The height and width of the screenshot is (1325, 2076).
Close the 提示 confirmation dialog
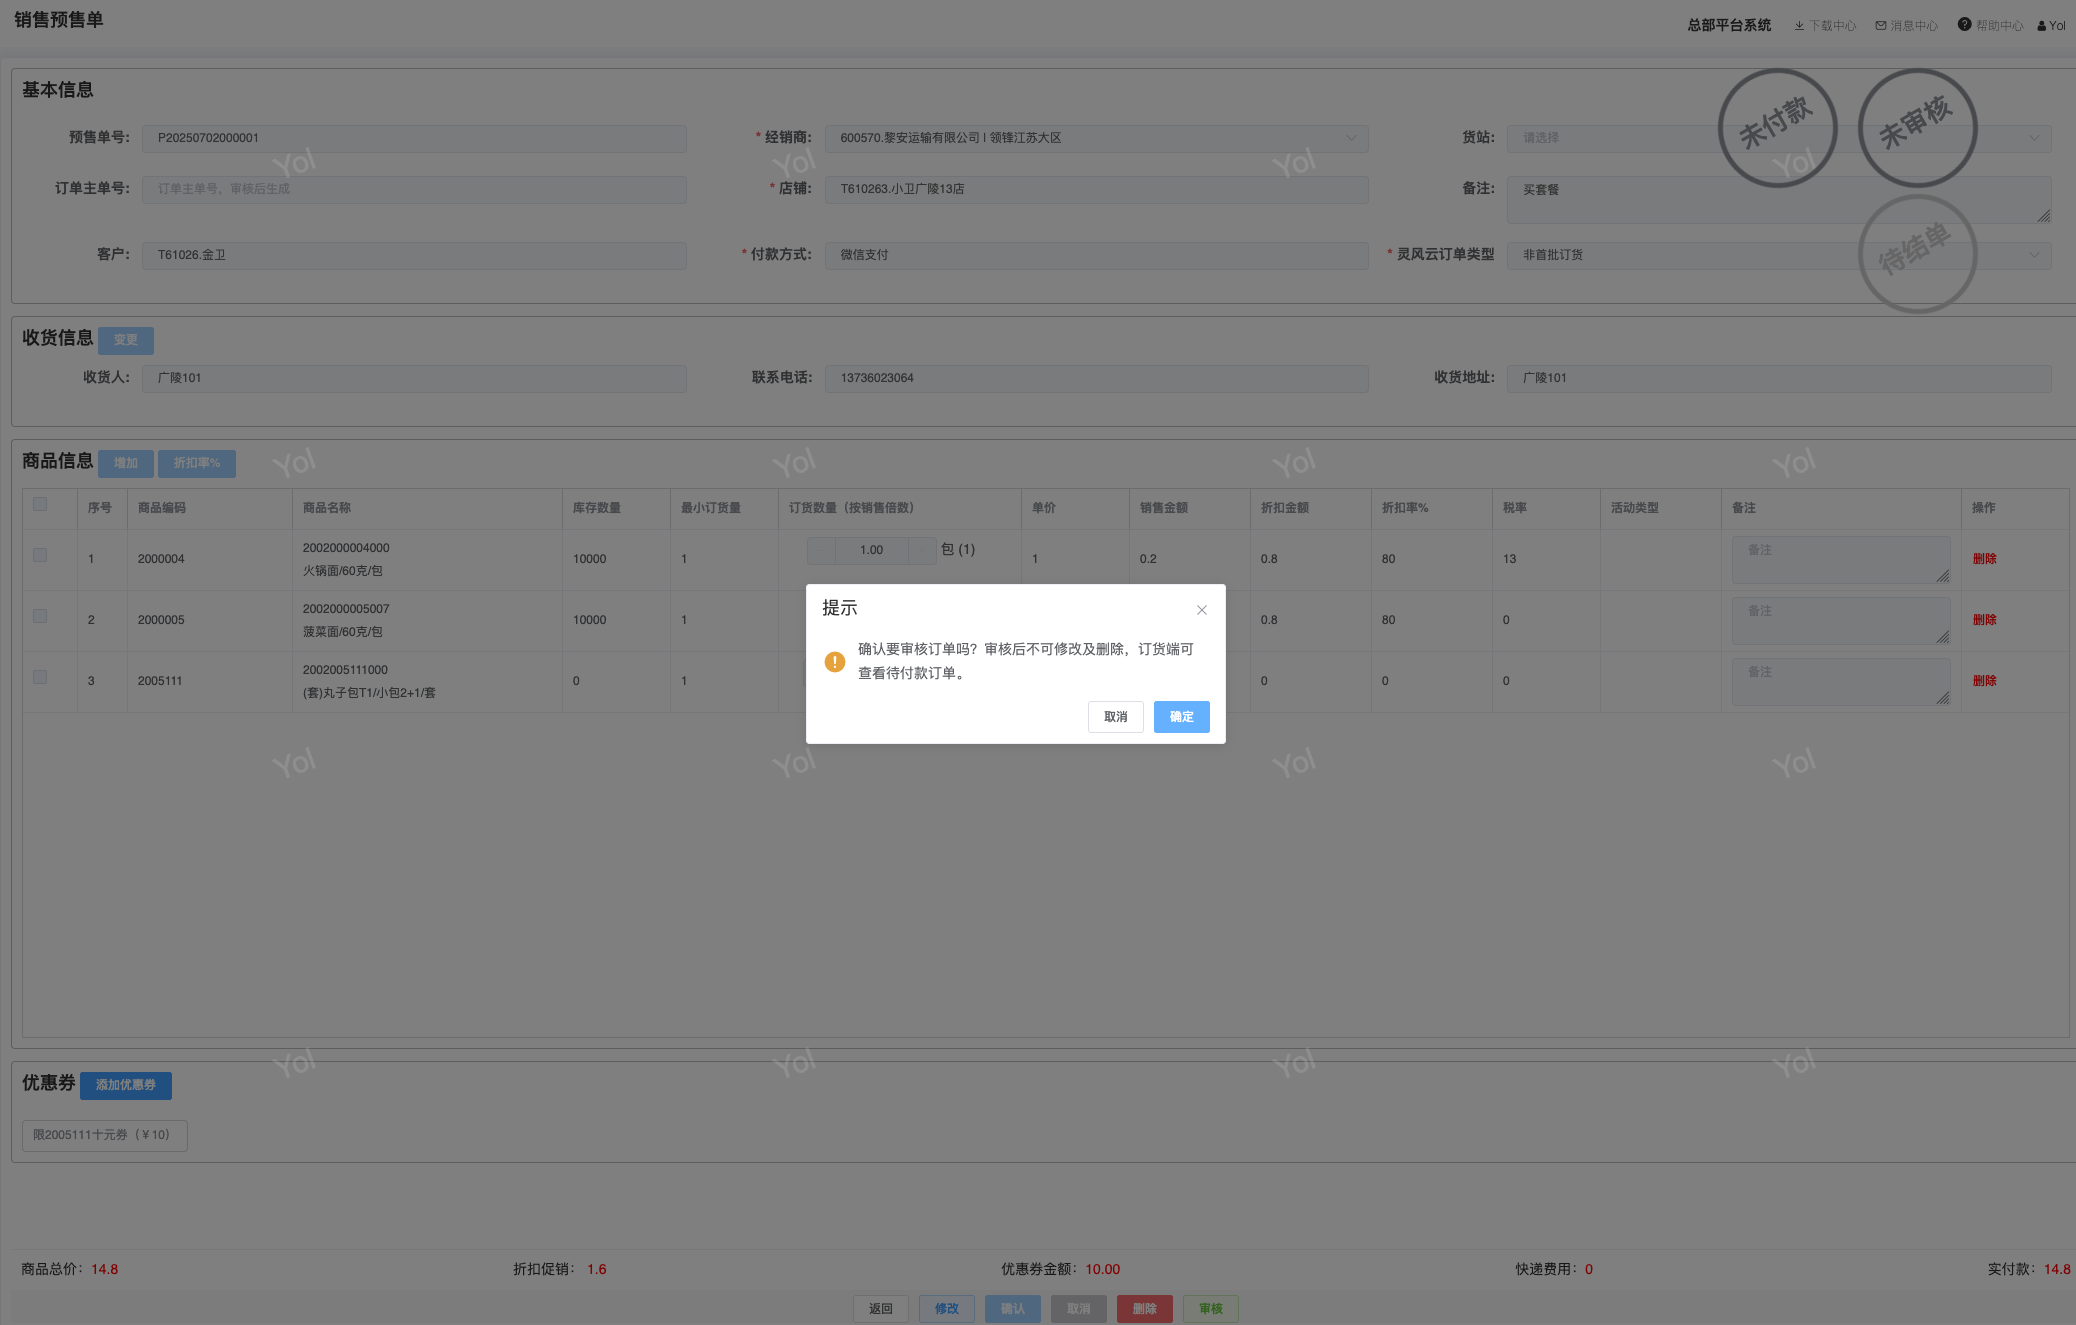[1202, 610]
